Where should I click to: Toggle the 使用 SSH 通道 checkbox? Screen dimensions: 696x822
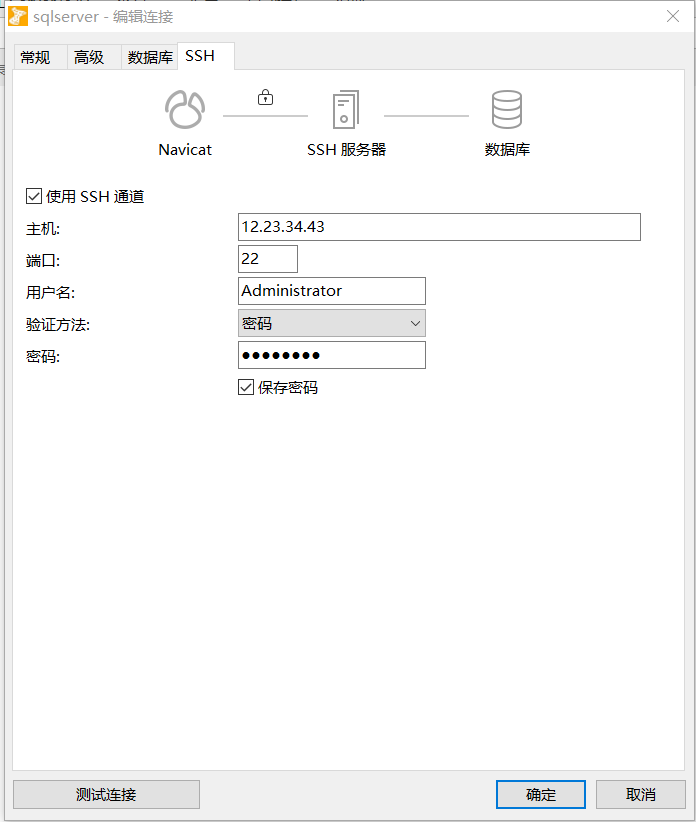34,197
